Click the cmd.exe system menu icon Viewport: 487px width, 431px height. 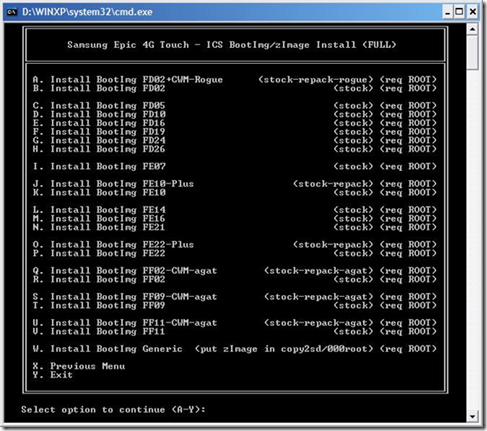[x=12, y=12]
